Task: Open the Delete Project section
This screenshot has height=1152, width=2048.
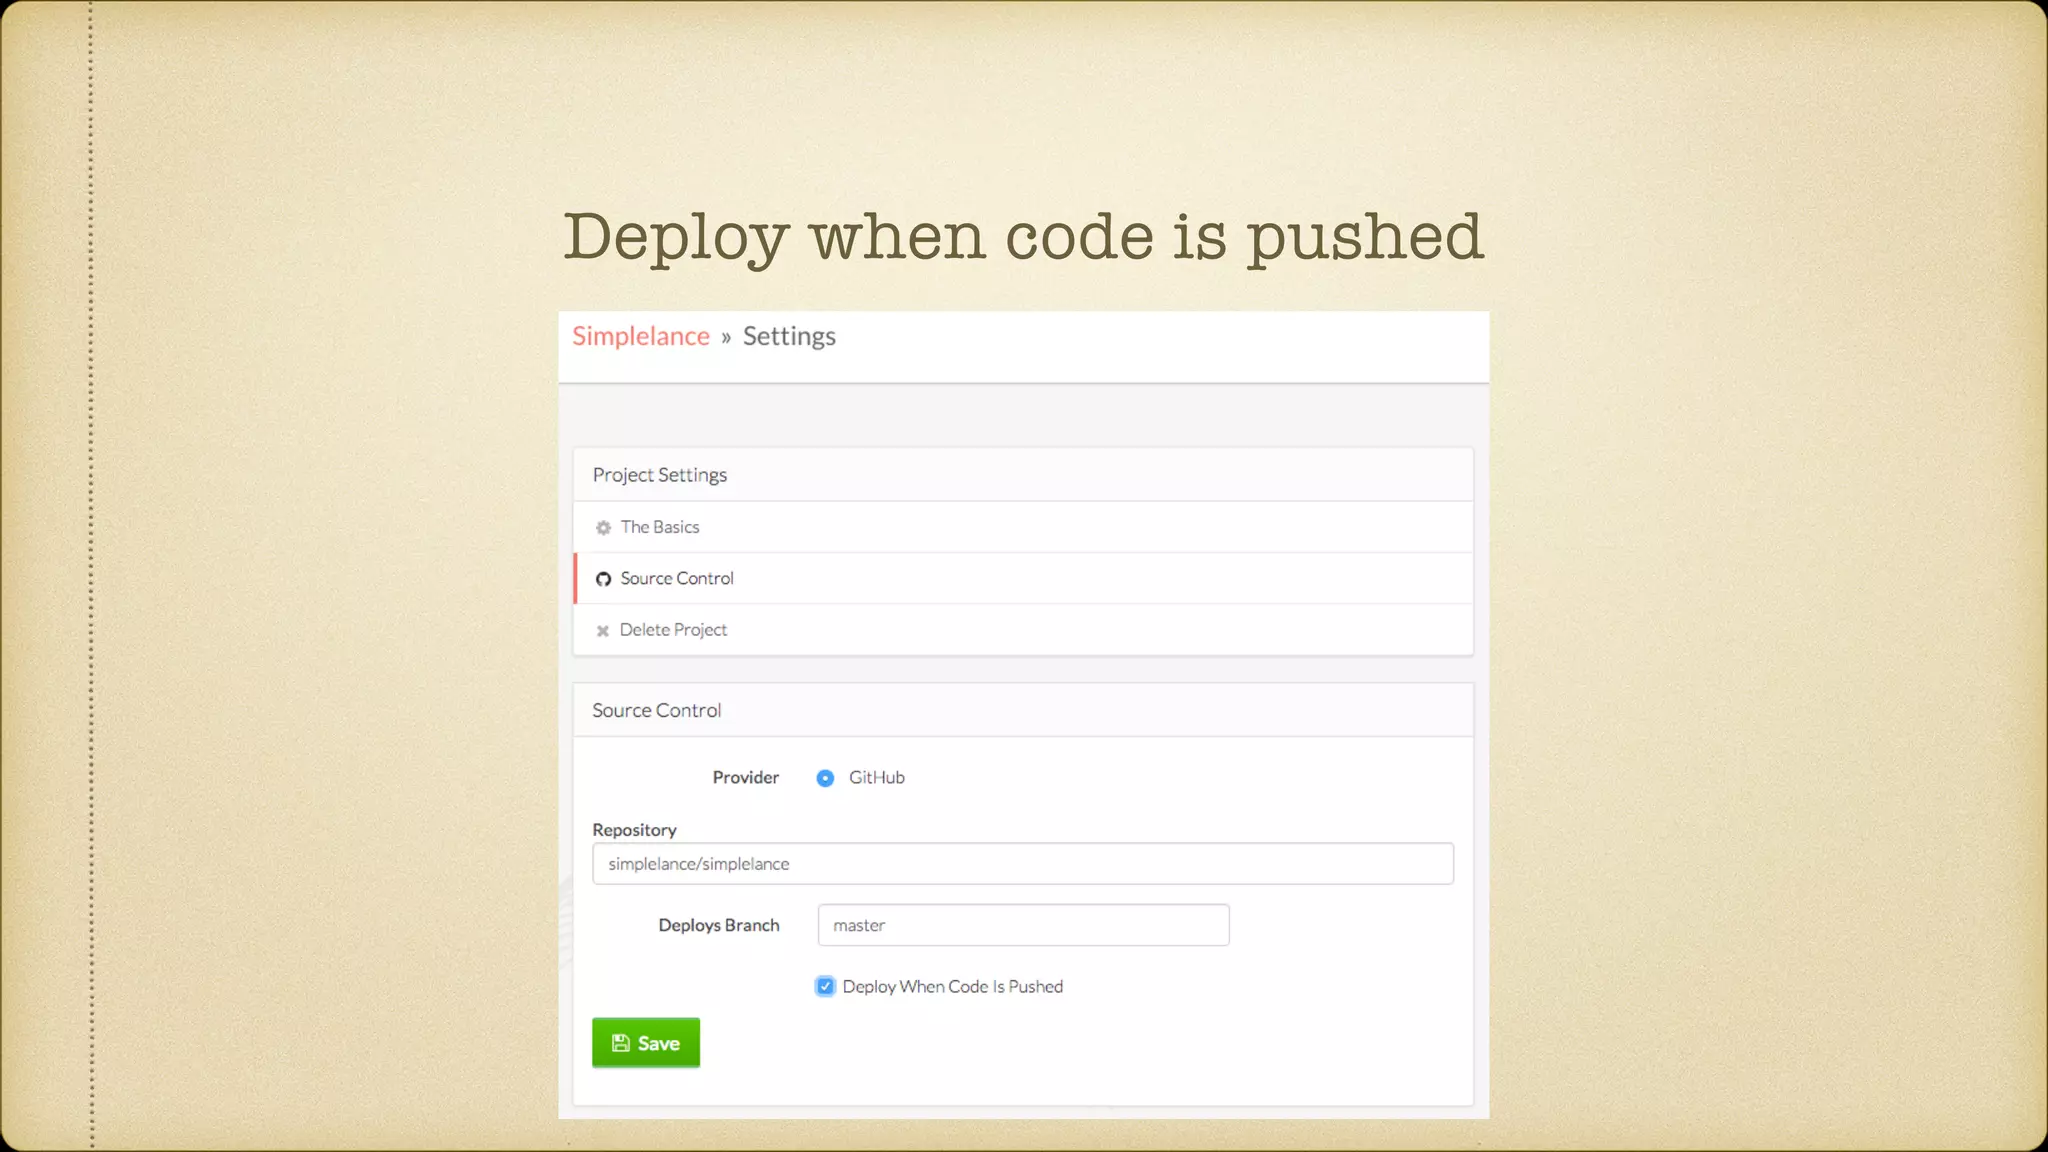Action: (x=1023, y=630)
